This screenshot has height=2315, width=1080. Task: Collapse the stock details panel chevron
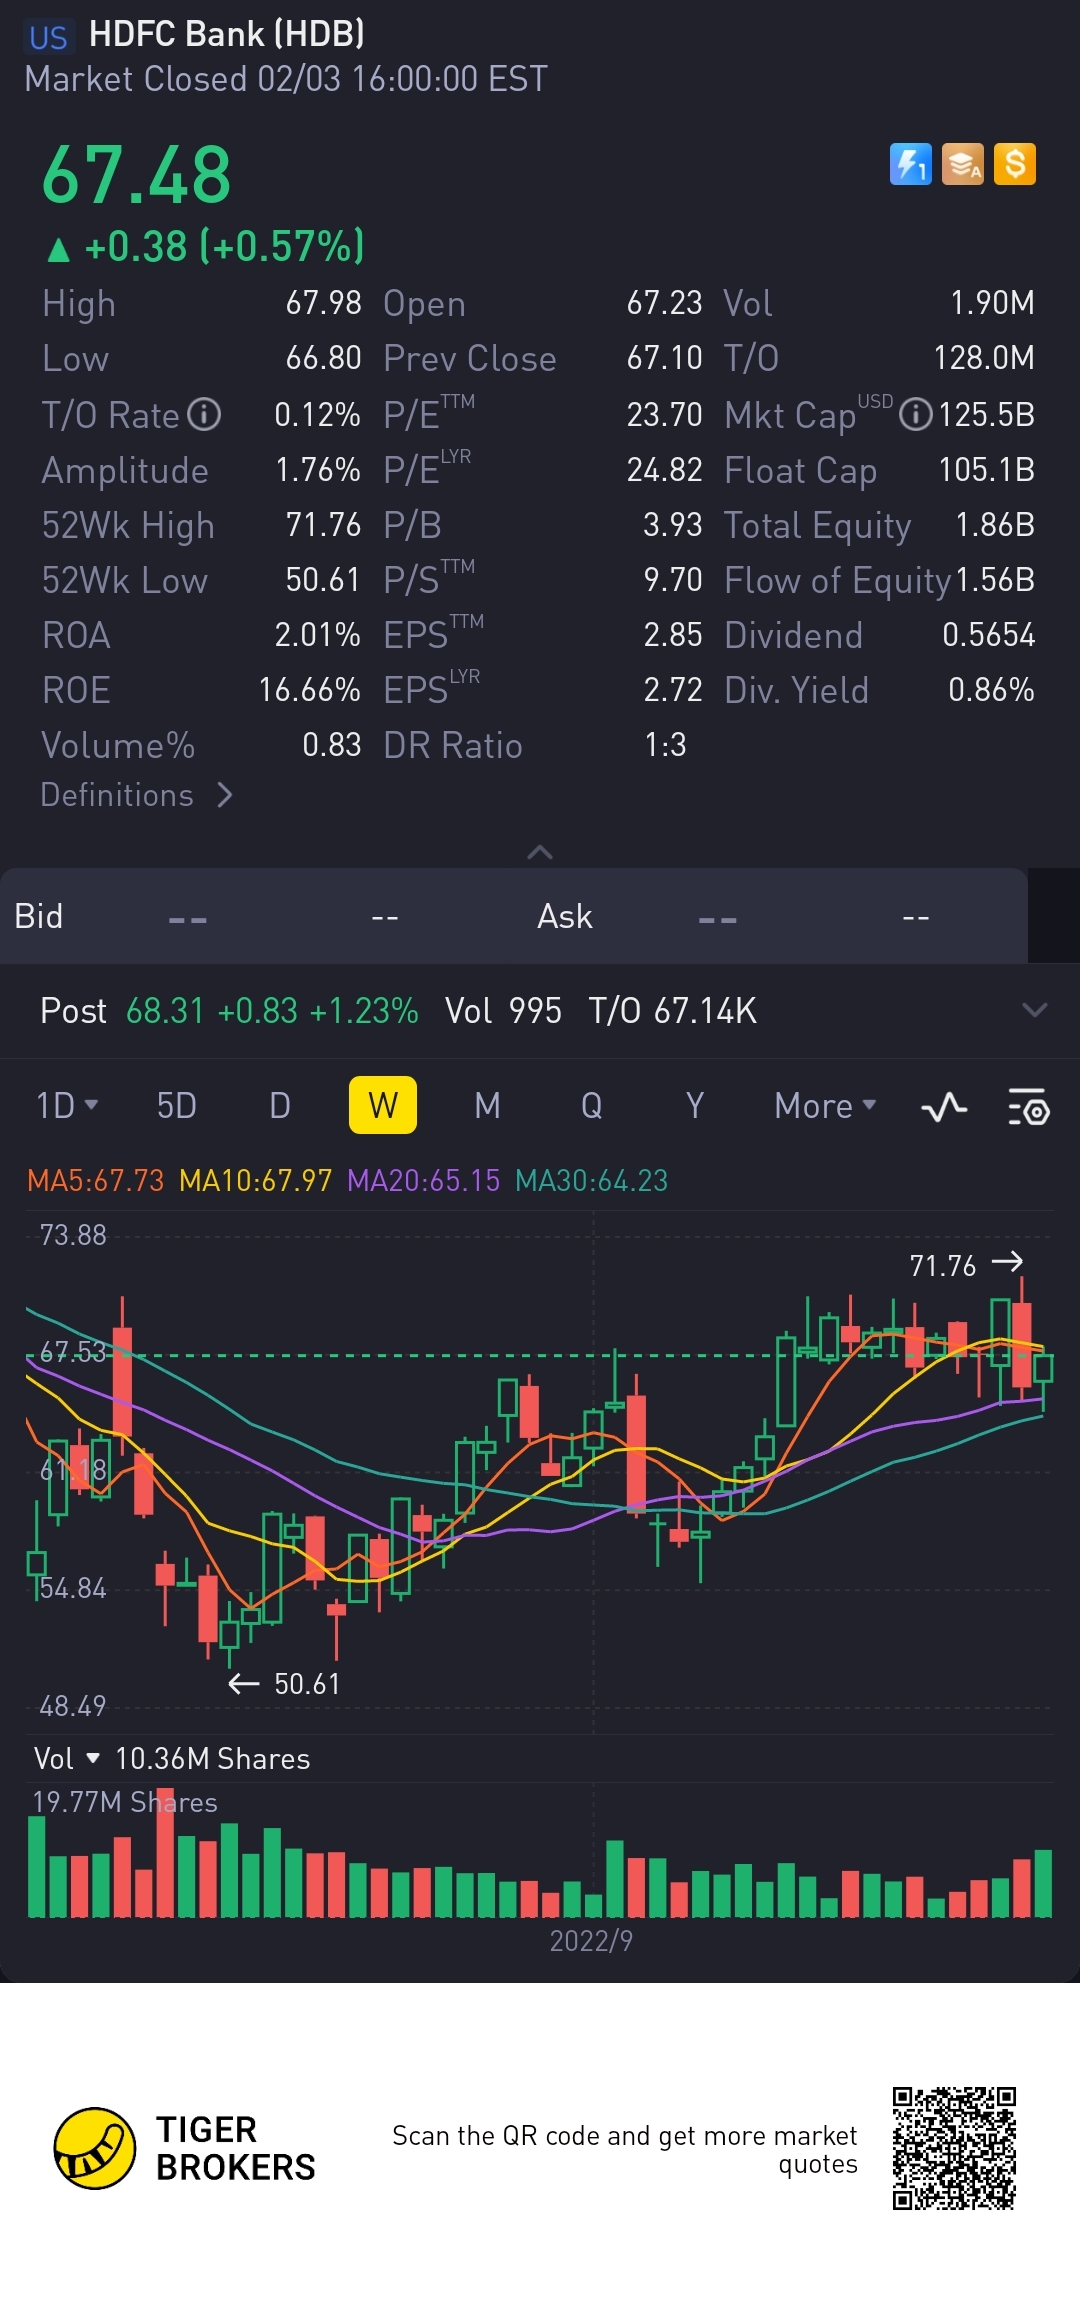point(540,852)
